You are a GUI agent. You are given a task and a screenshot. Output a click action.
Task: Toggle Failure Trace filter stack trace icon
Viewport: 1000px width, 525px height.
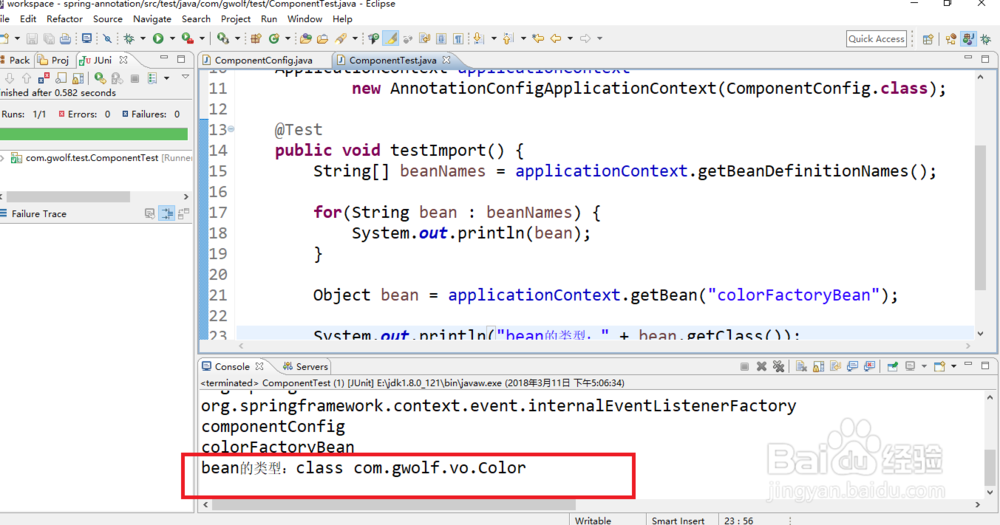tap(166, 214)
